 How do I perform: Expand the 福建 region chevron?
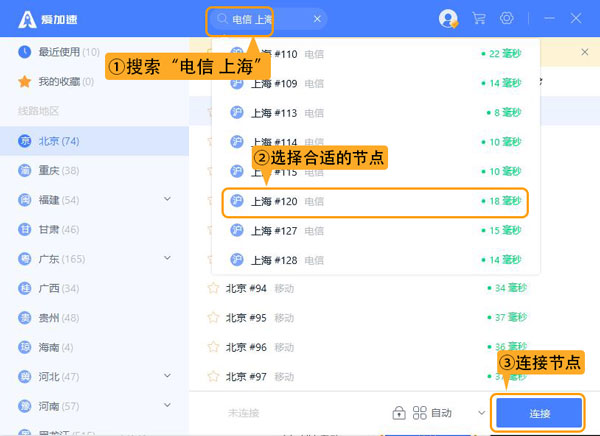click(x=167, y=199)
